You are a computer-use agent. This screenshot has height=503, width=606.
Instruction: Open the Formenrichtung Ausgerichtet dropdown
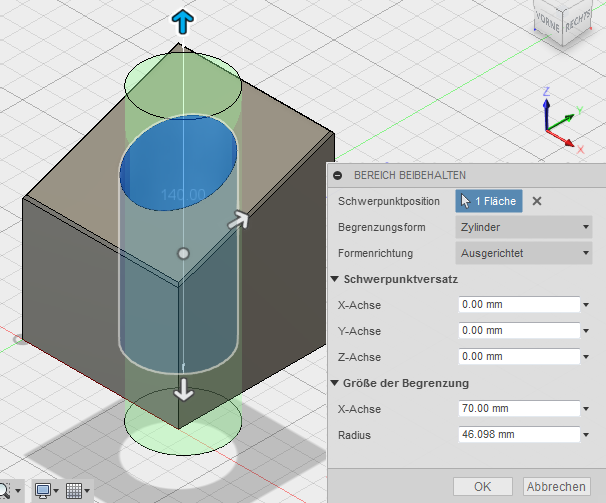(524, 253)
